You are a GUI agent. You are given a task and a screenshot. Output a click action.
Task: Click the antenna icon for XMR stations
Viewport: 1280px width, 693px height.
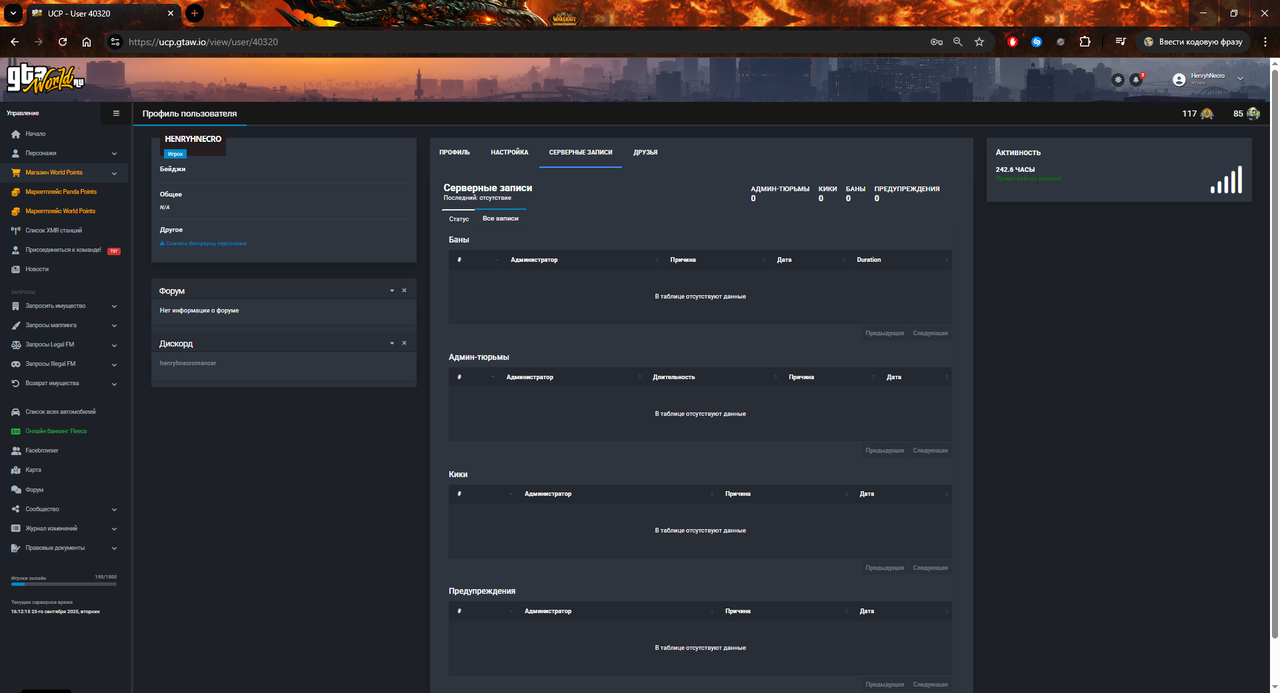pyautogui.click(x=15, y=231)
